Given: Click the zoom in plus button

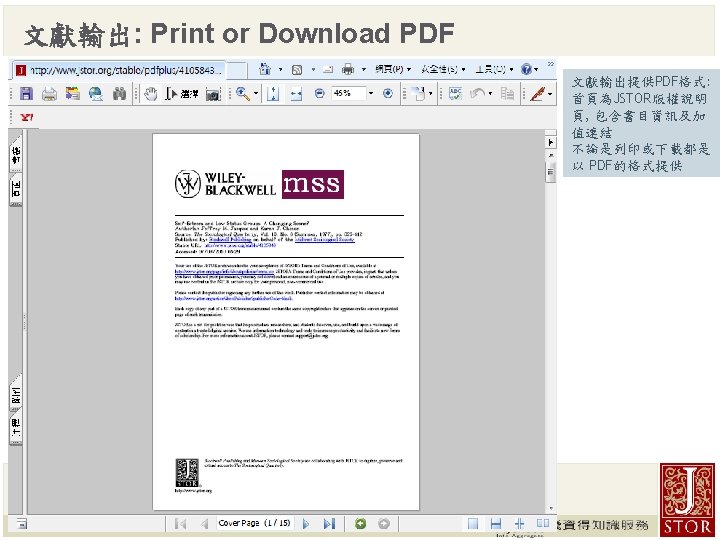Looking at the screenshot, I should coord(388,94).
